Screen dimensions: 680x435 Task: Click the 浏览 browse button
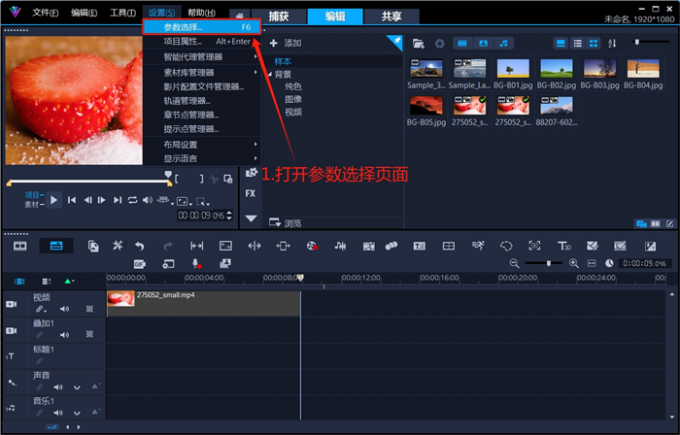(285, 223)
